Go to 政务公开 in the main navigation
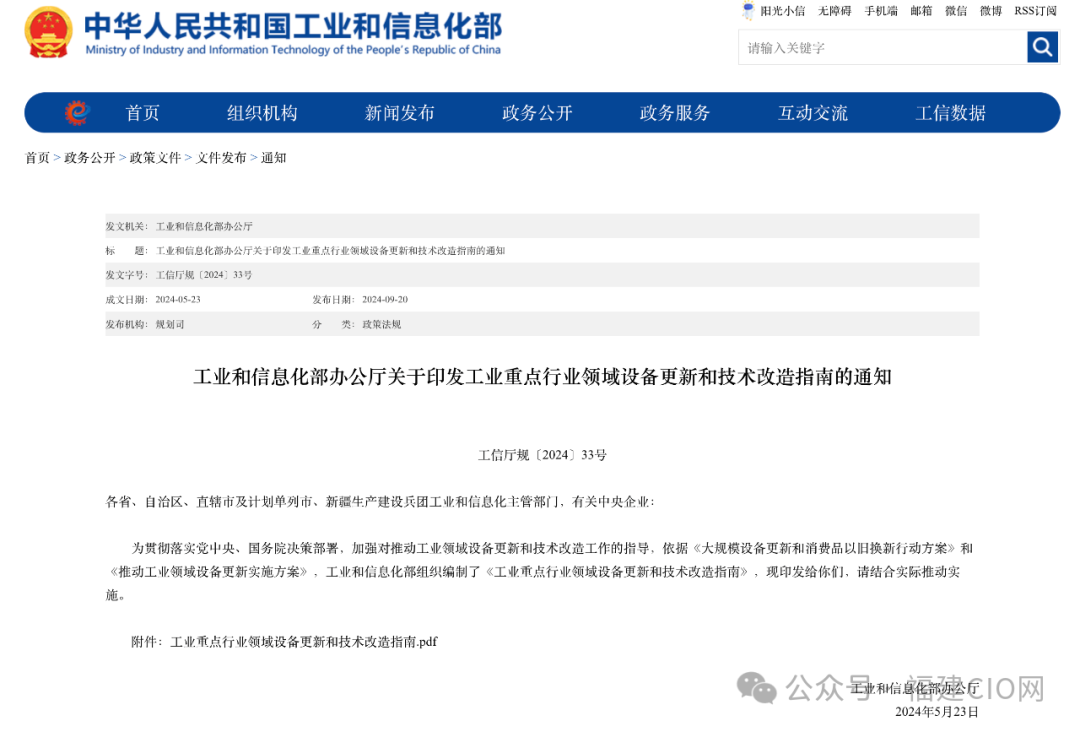The image size is (1080, 732). [x=537, y=113]
